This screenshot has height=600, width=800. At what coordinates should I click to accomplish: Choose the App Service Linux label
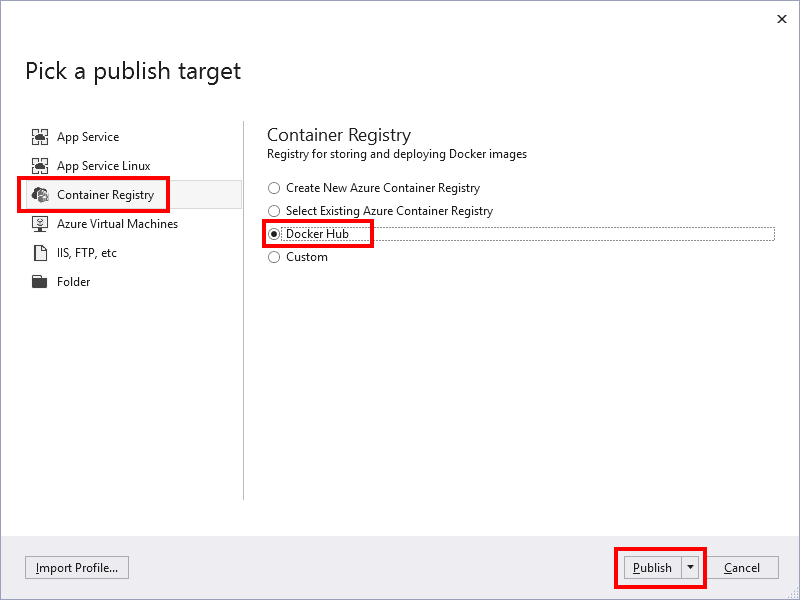click(104, 166)
